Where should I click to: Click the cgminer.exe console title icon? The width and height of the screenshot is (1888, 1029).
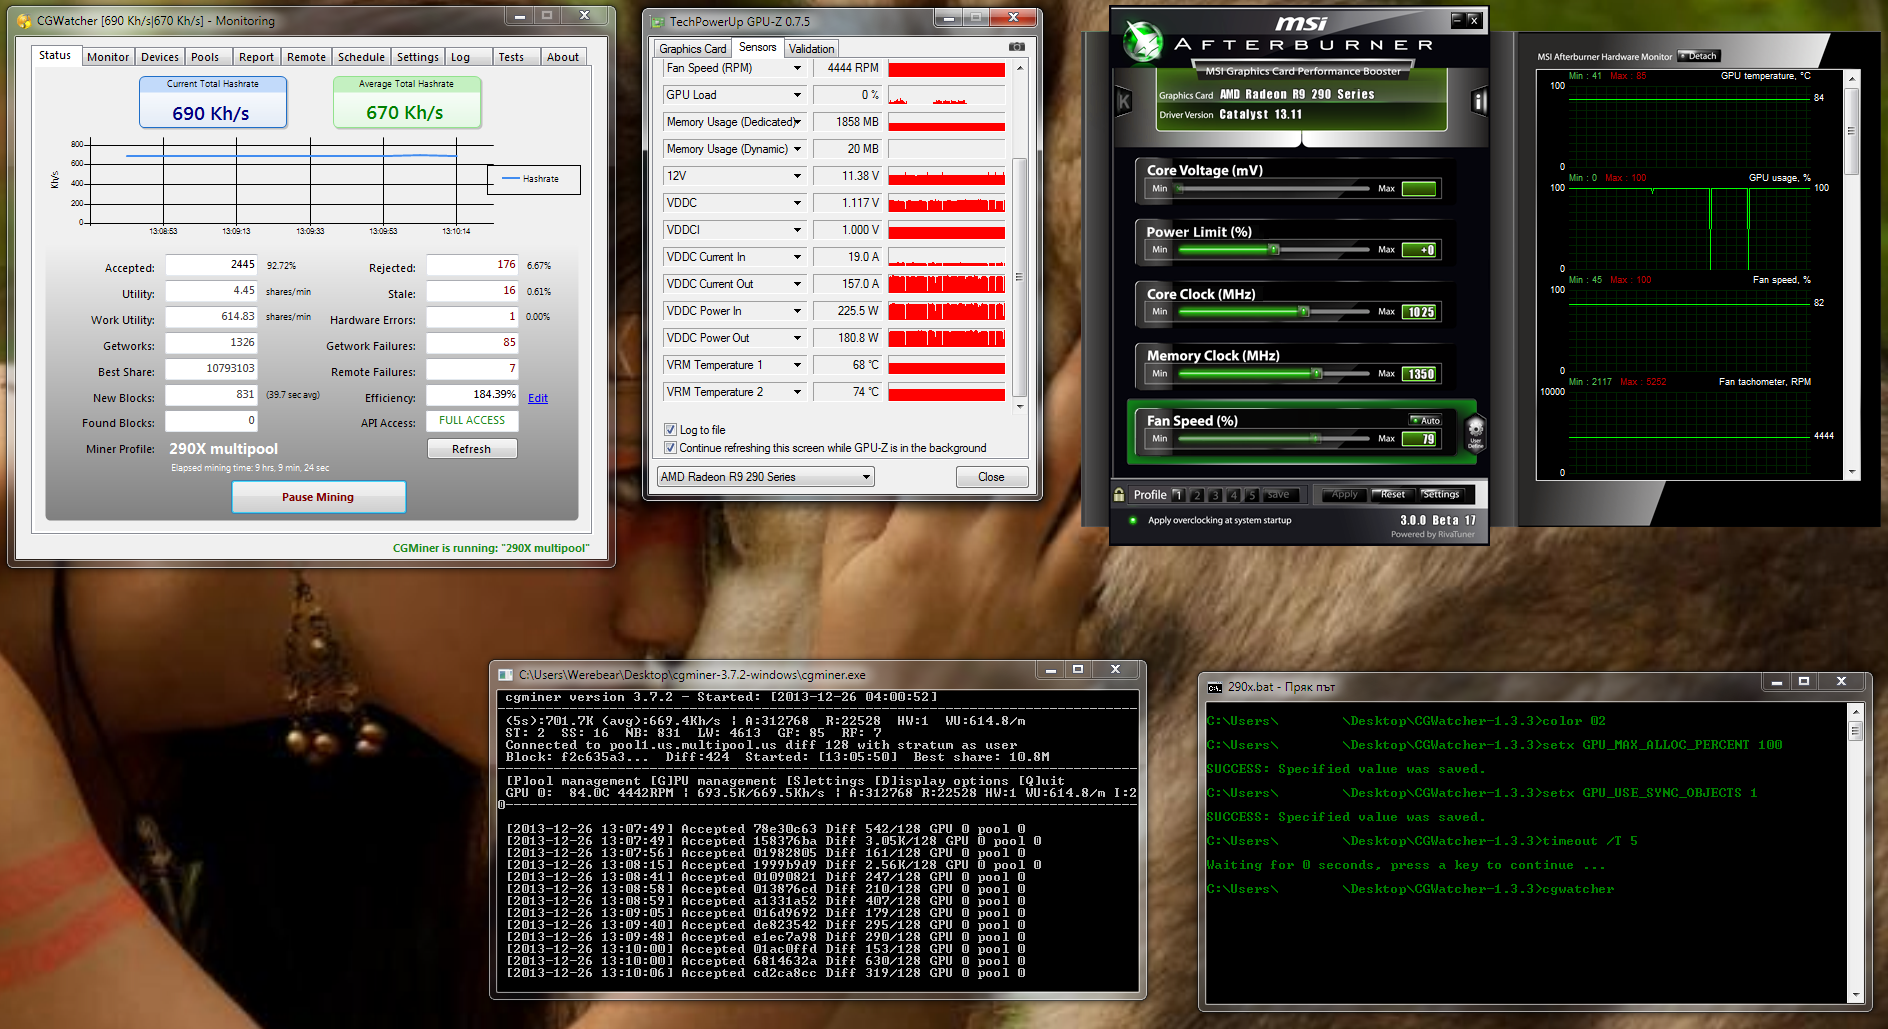click(506, 675)
